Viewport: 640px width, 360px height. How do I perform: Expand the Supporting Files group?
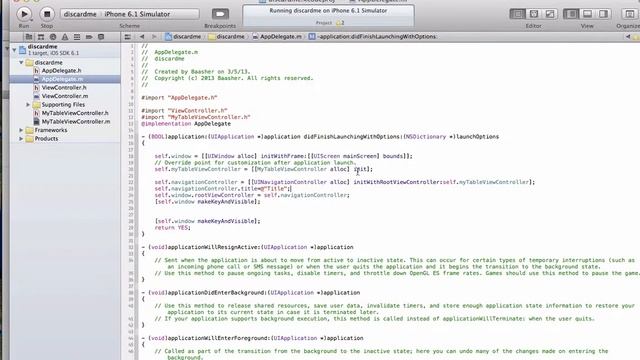pos(28,104)
